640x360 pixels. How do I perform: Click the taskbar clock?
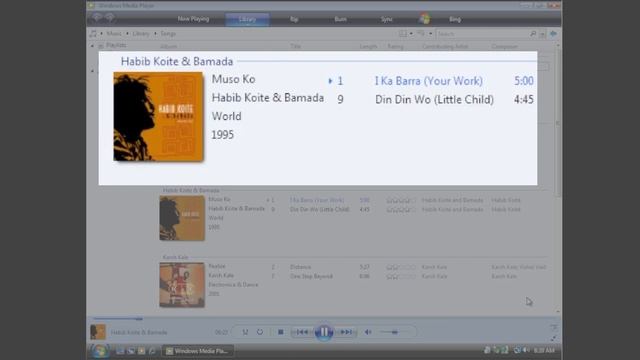544,351
